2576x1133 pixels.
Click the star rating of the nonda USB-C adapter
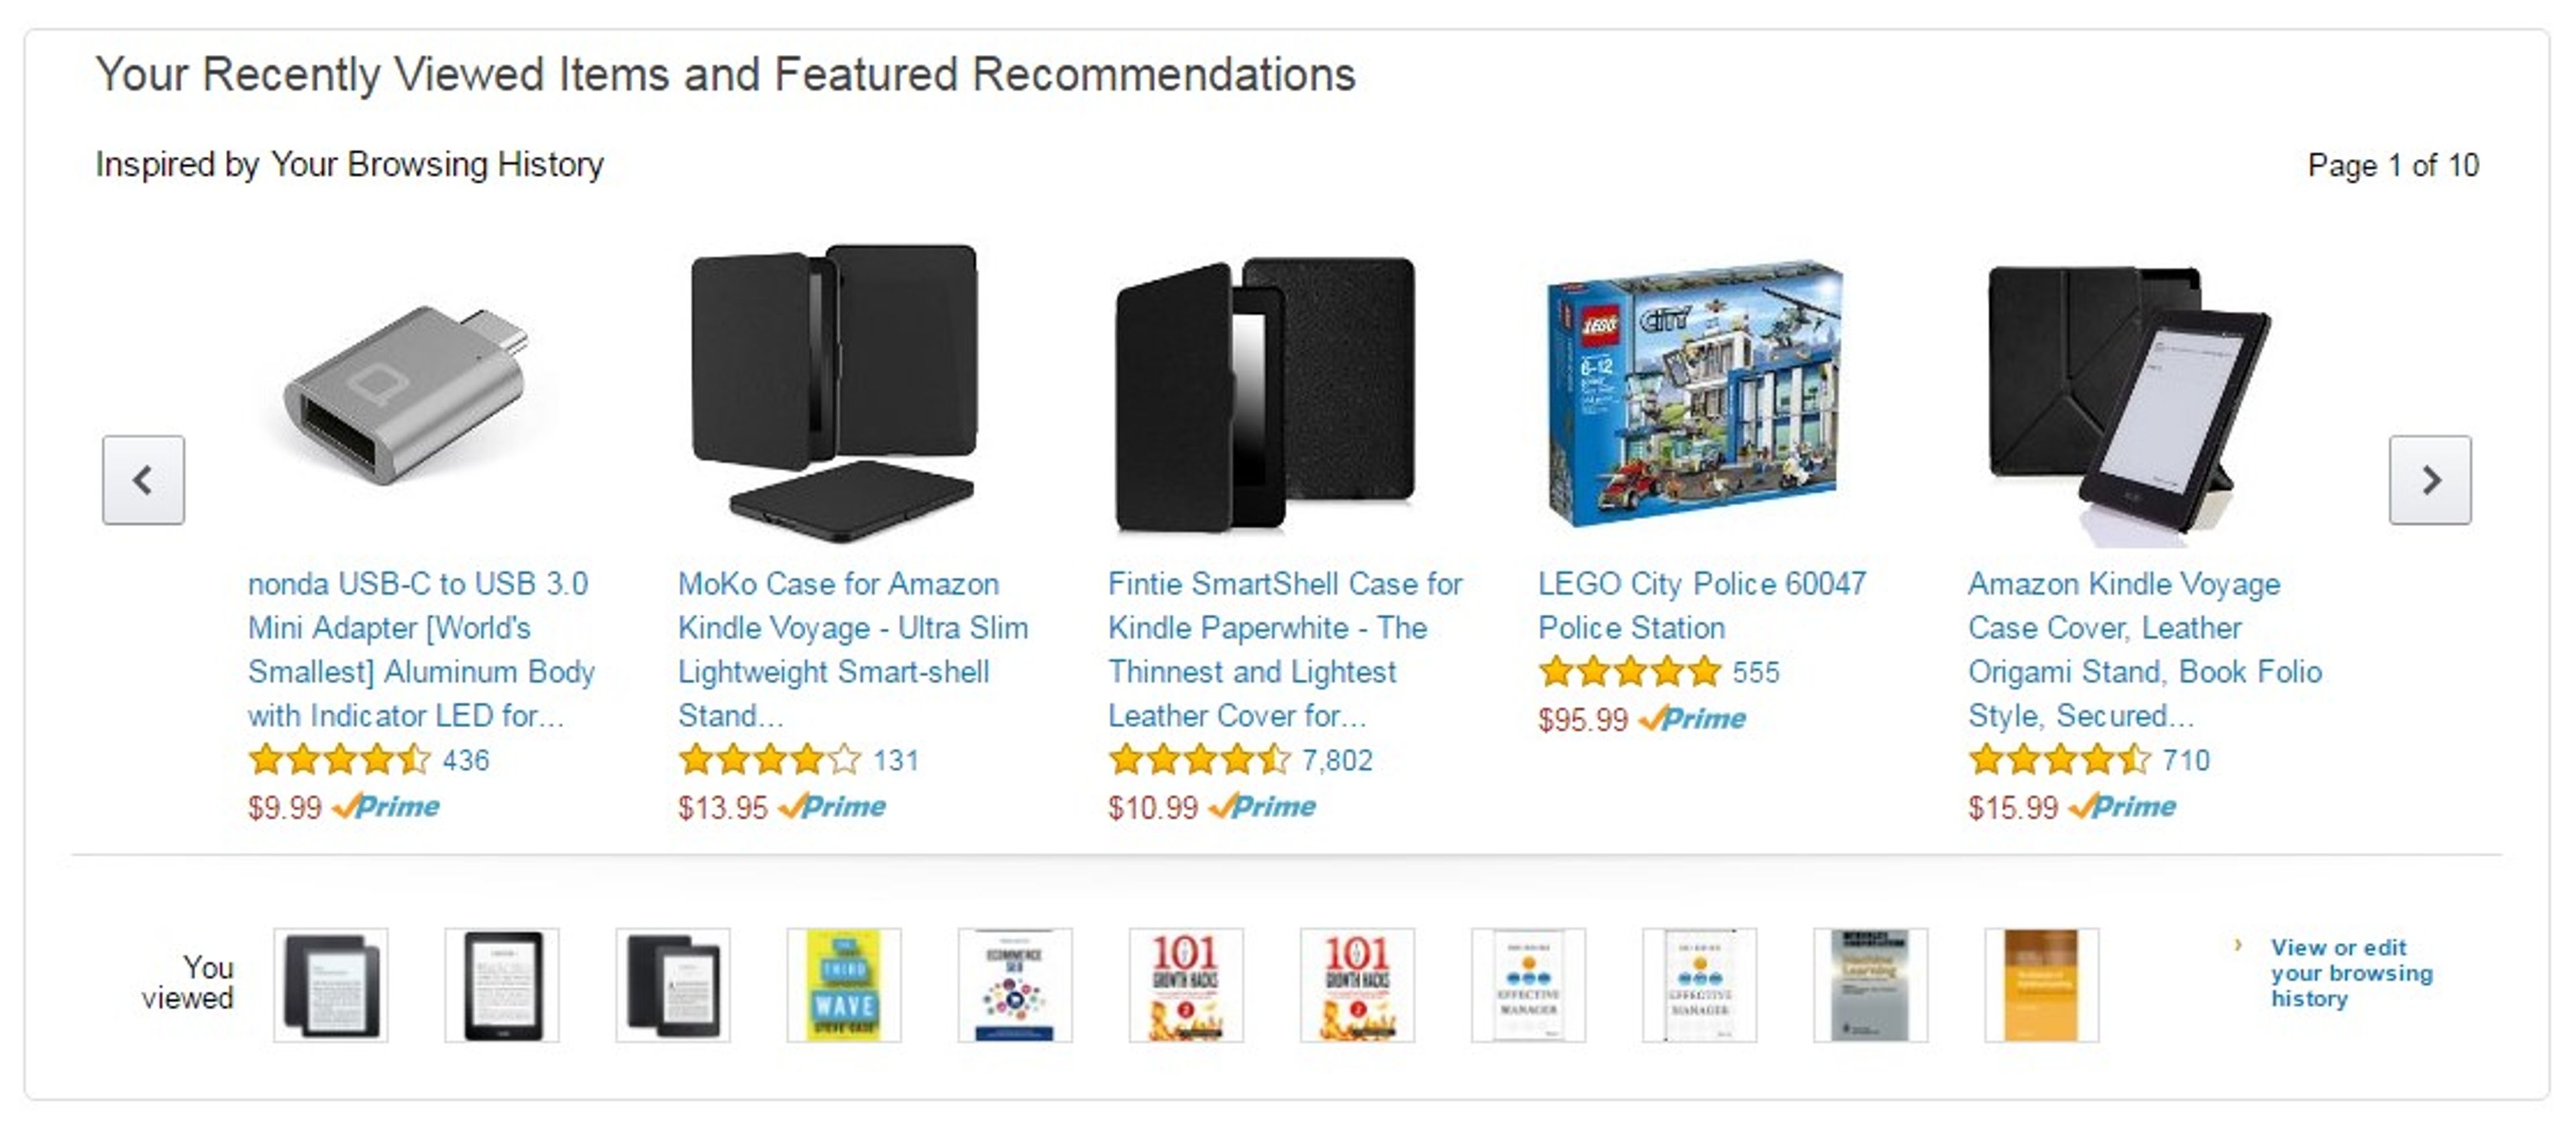coord(337,761)
